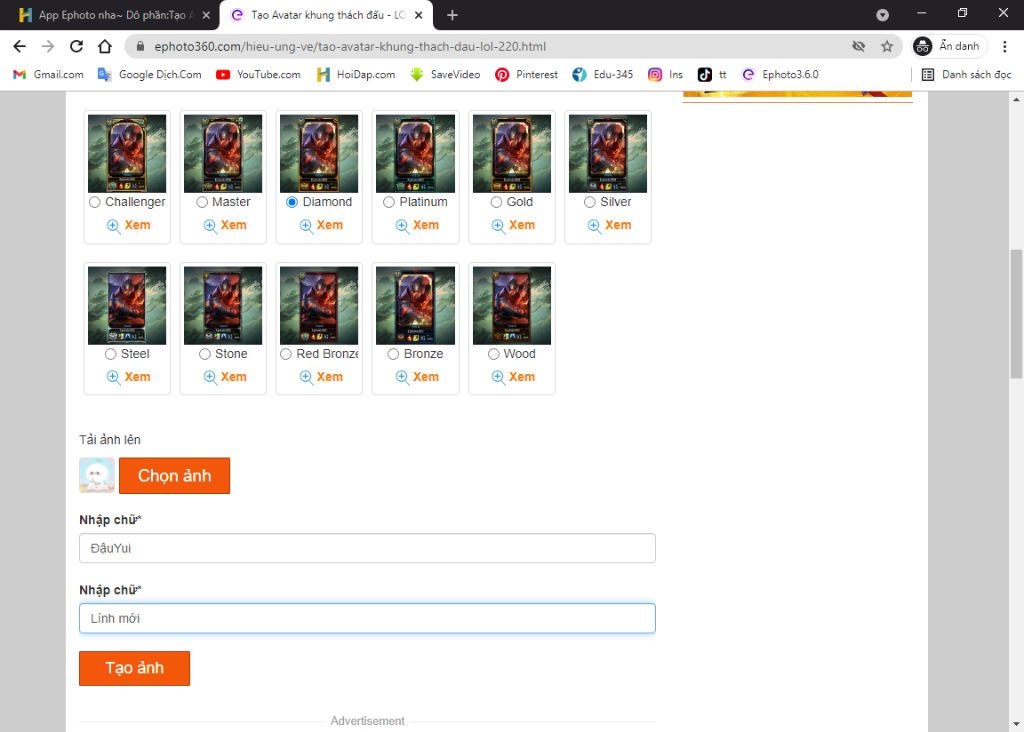
Task: Click the page vertical scrollbar thumb
Action: tap(1016, 313)
